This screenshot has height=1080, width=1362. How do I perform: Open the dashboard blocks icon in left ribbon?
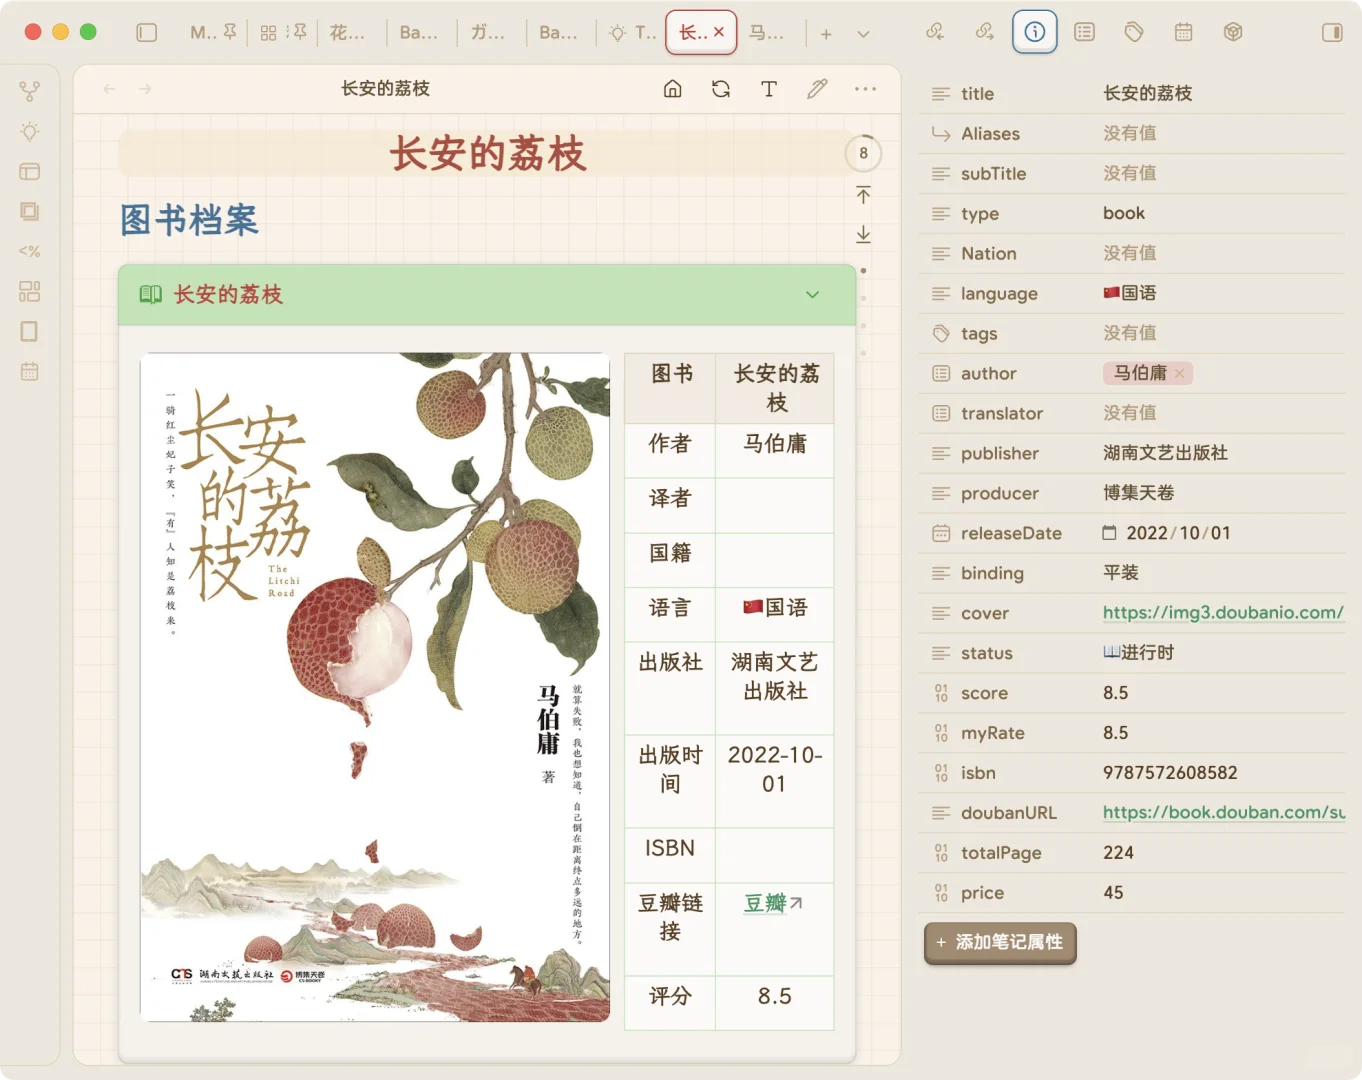click(x=30, y=292)
